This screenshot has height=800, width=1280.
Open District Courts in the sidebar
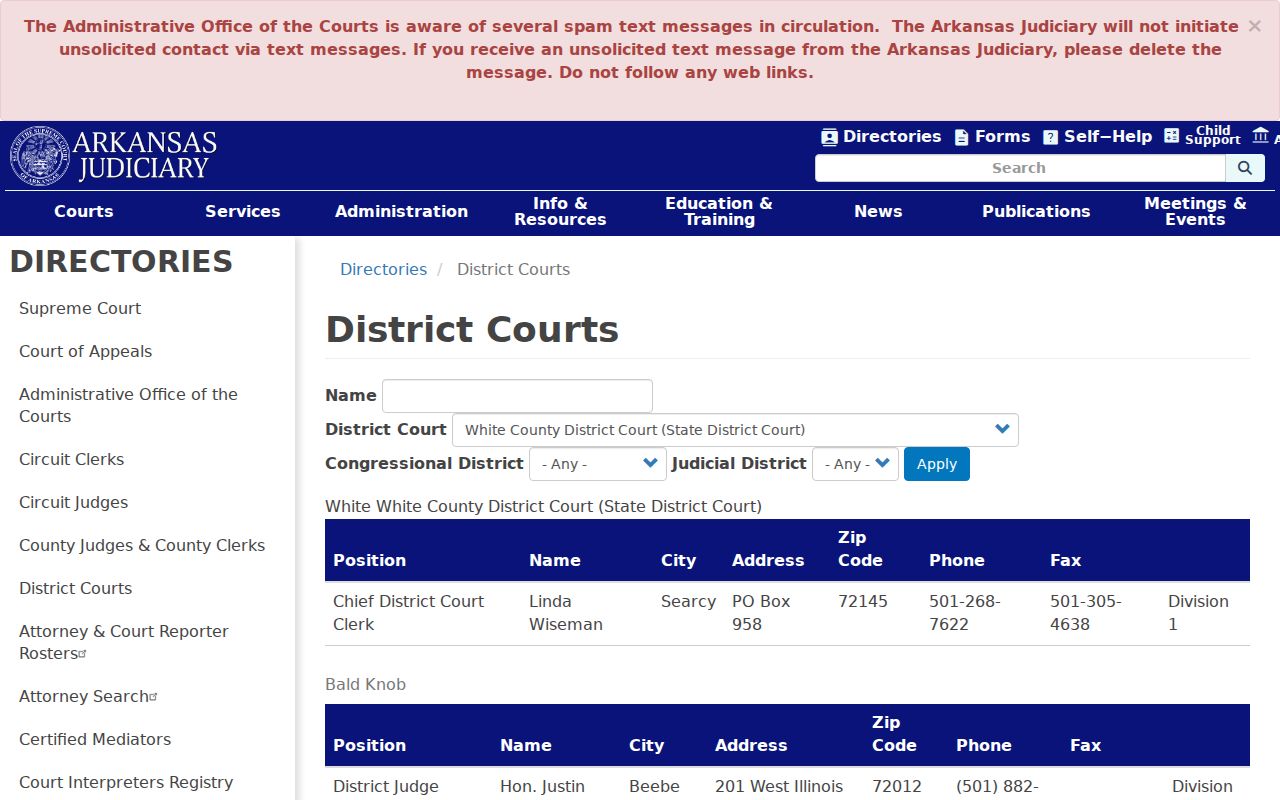(75, 588)
